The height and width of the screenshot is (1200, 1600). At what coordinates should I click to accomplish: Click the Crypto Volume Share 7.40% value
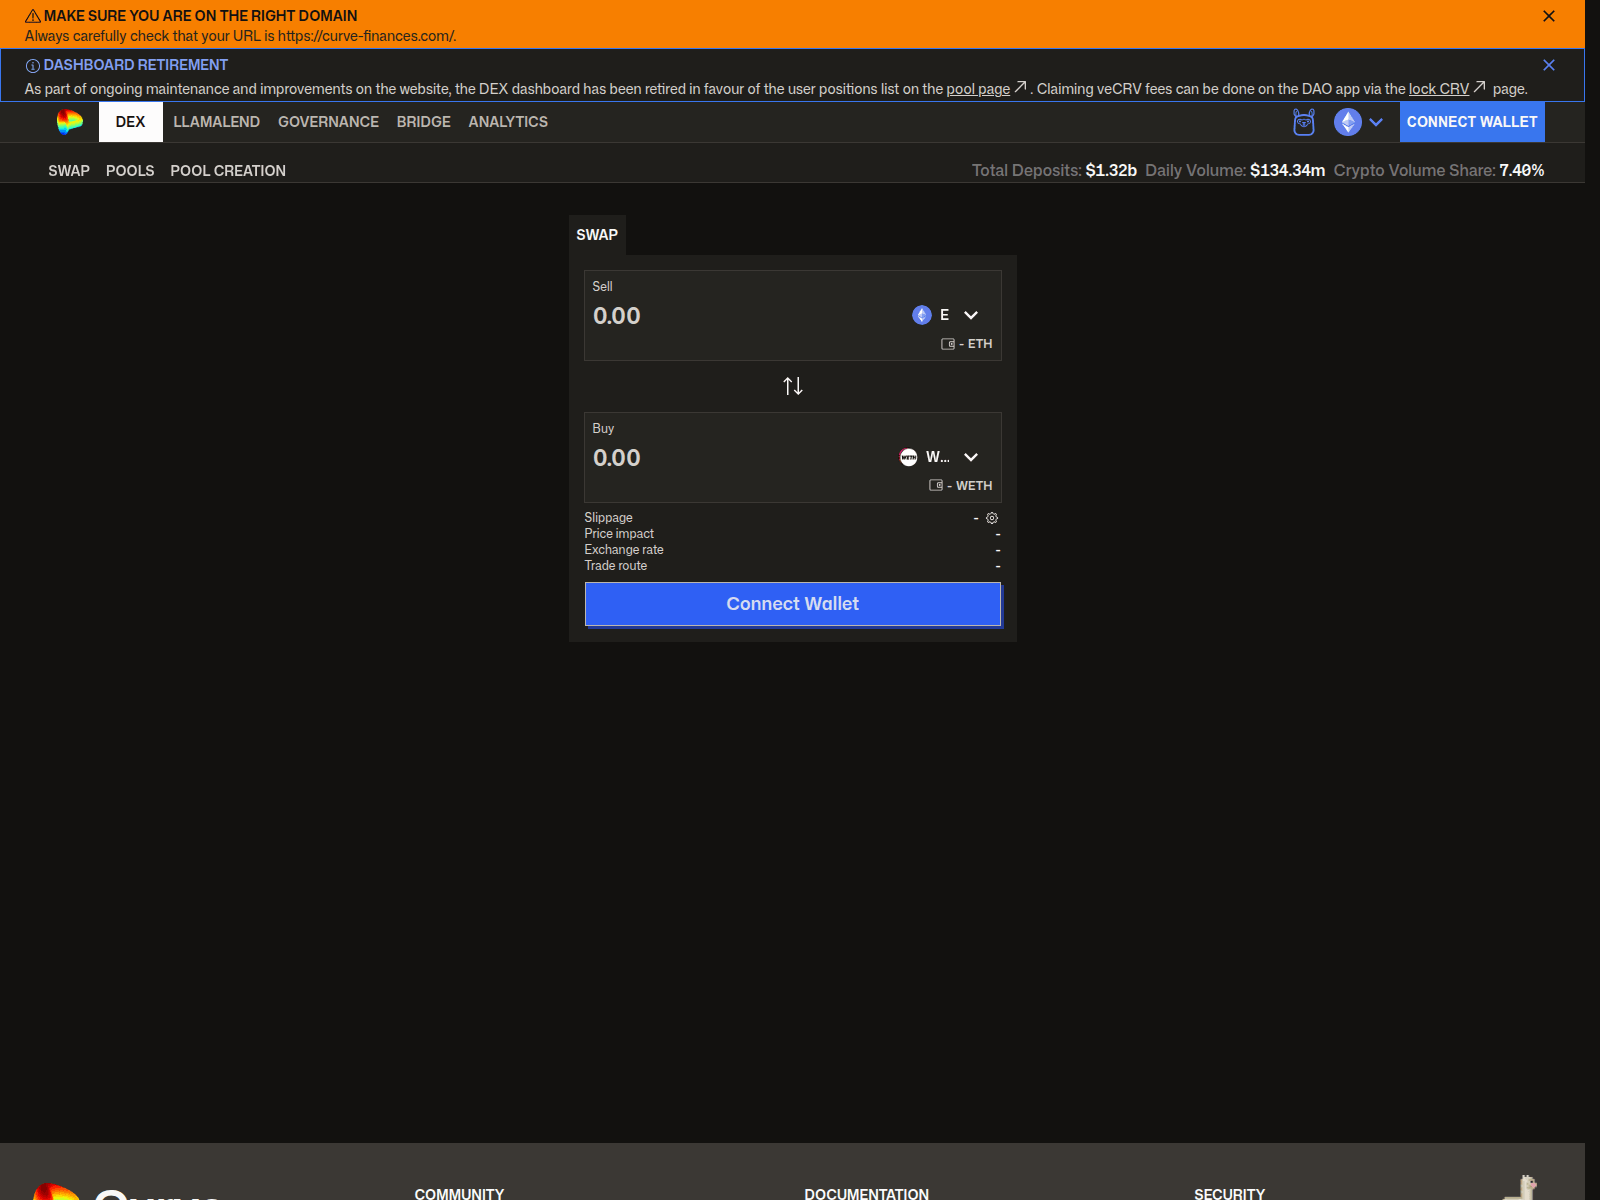coord(1522,171)
